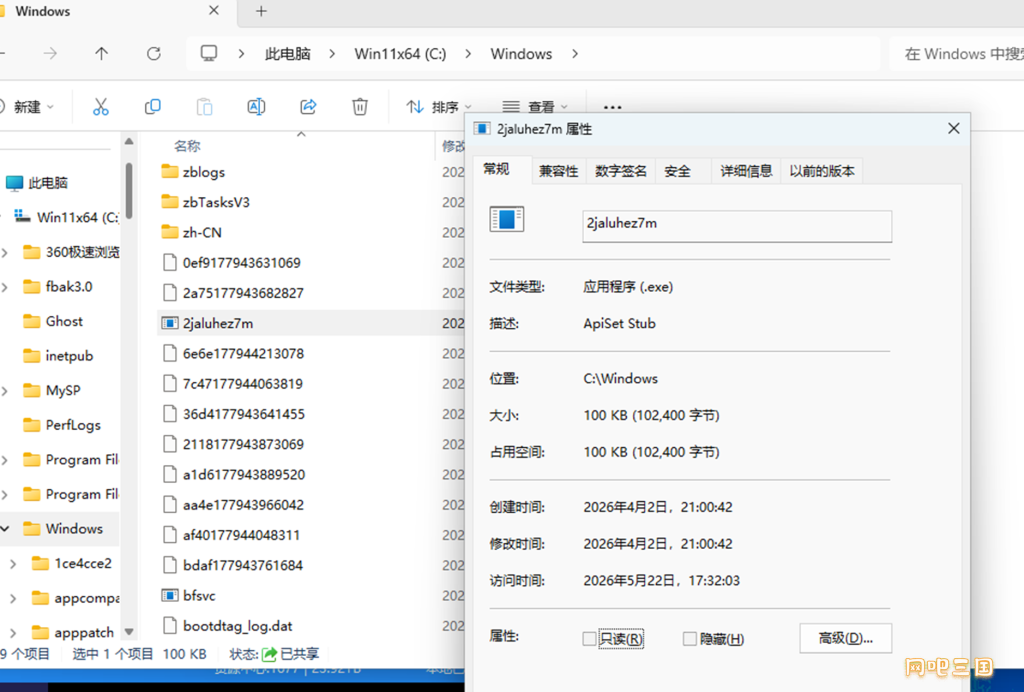
Task: Switch to 数字签名 tab
Action: click(x=620, y=171)
